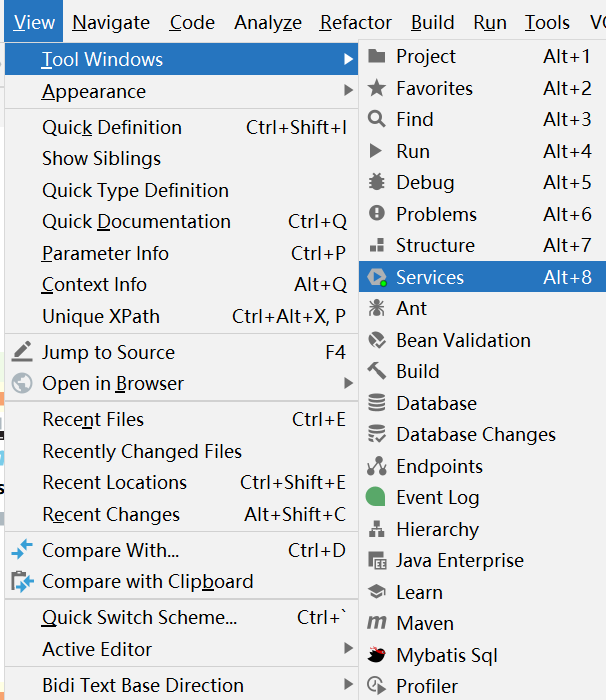Screen dimensions: 606x700
Task: Select Quick Switch Scheme entry
Action: pos(139,617)
